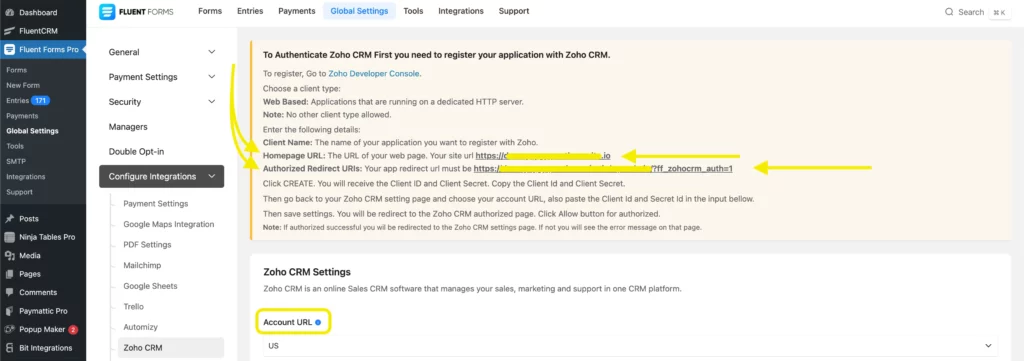Open the Payments tab in top navigation

pyautogui.click(x=296, y=11)
